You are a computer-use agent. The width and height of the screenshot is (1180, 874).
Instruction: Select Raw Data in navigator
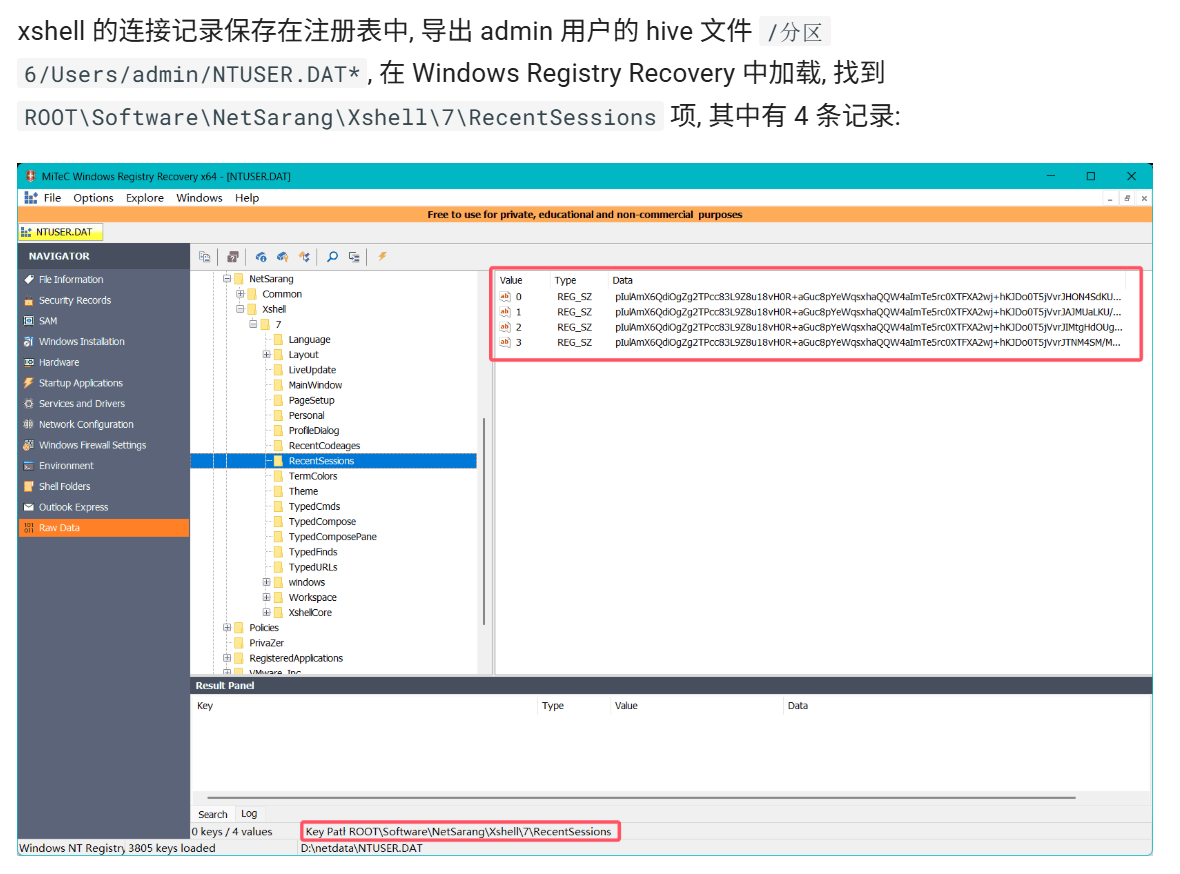[x=104, y=528]
